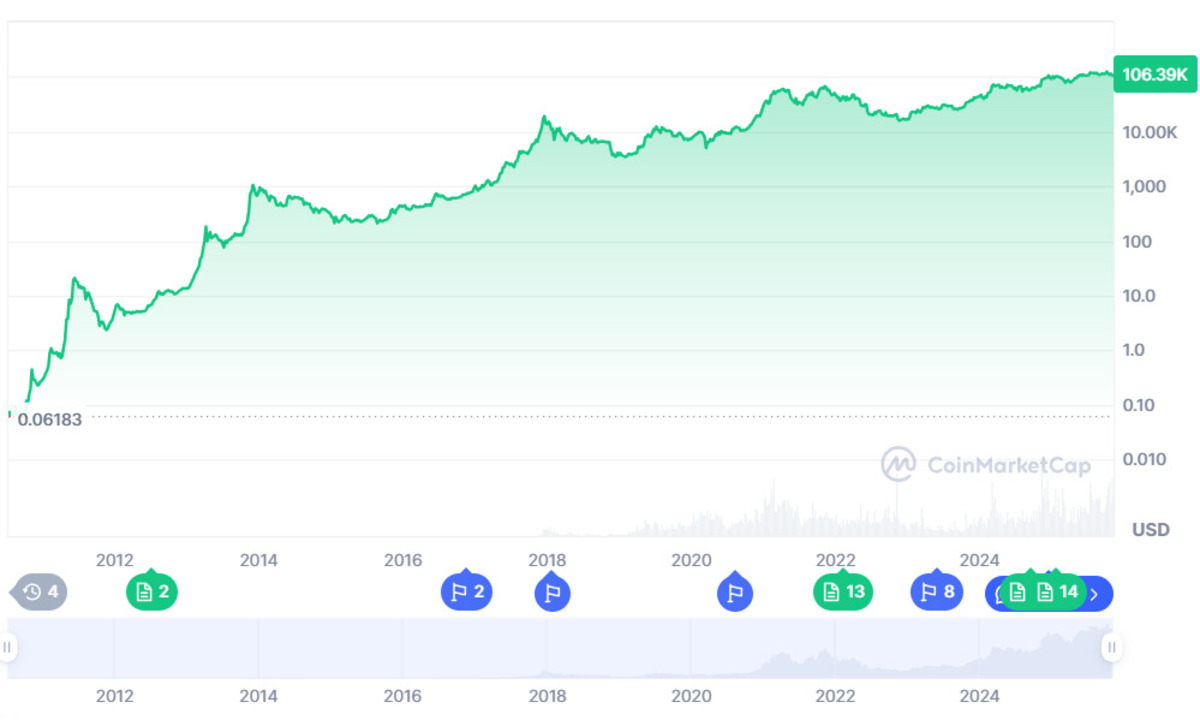This screenshot has width=1200, height=720.
Task: Click the left range slider handle
Action: [x=8, y=647]
